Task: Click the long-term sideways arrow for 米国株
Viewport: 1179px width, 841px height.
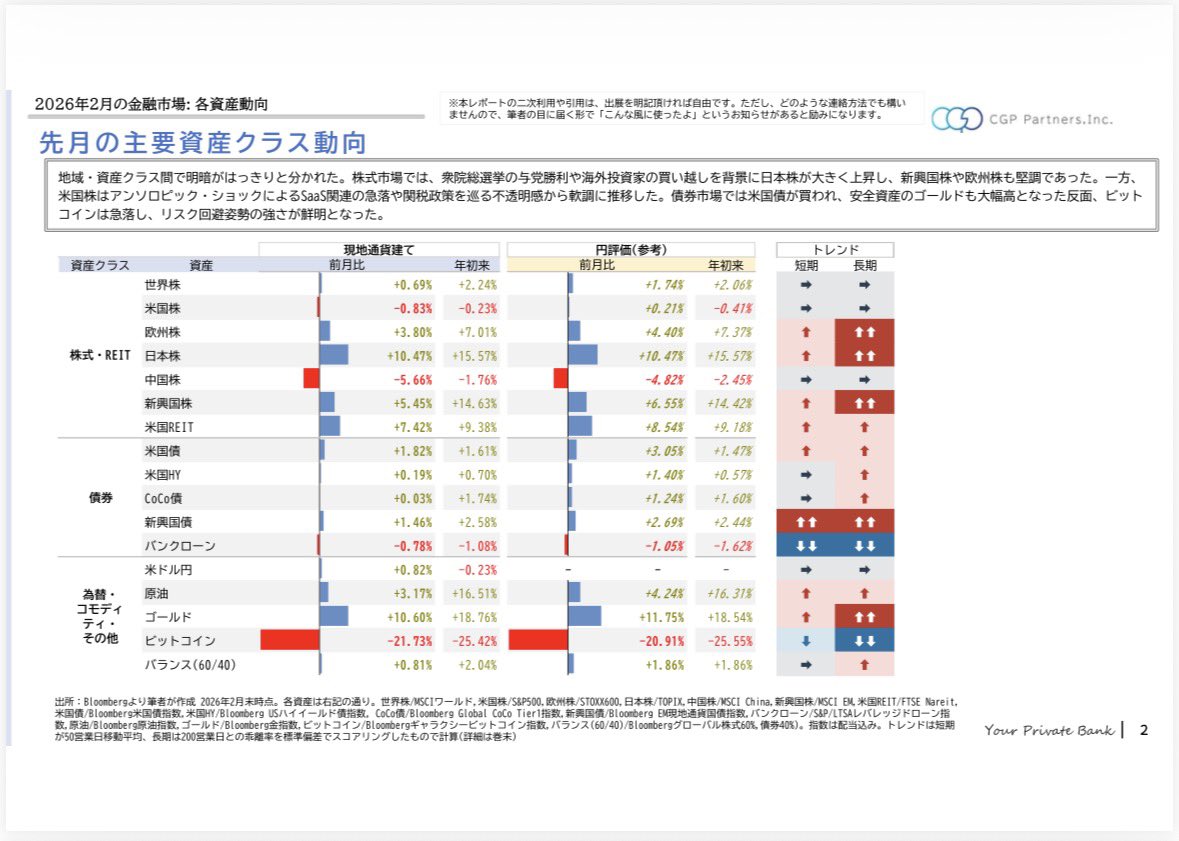Action: pyautogui.click(x=864, y=308)
